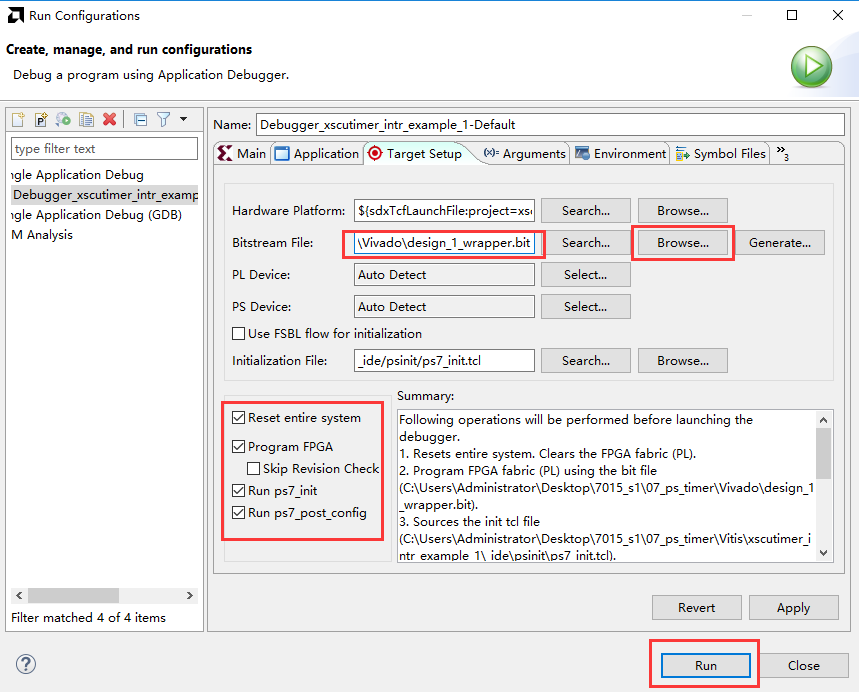Switch to the Main tab
This screenshot has height=692, width=859.
[242, 153]
